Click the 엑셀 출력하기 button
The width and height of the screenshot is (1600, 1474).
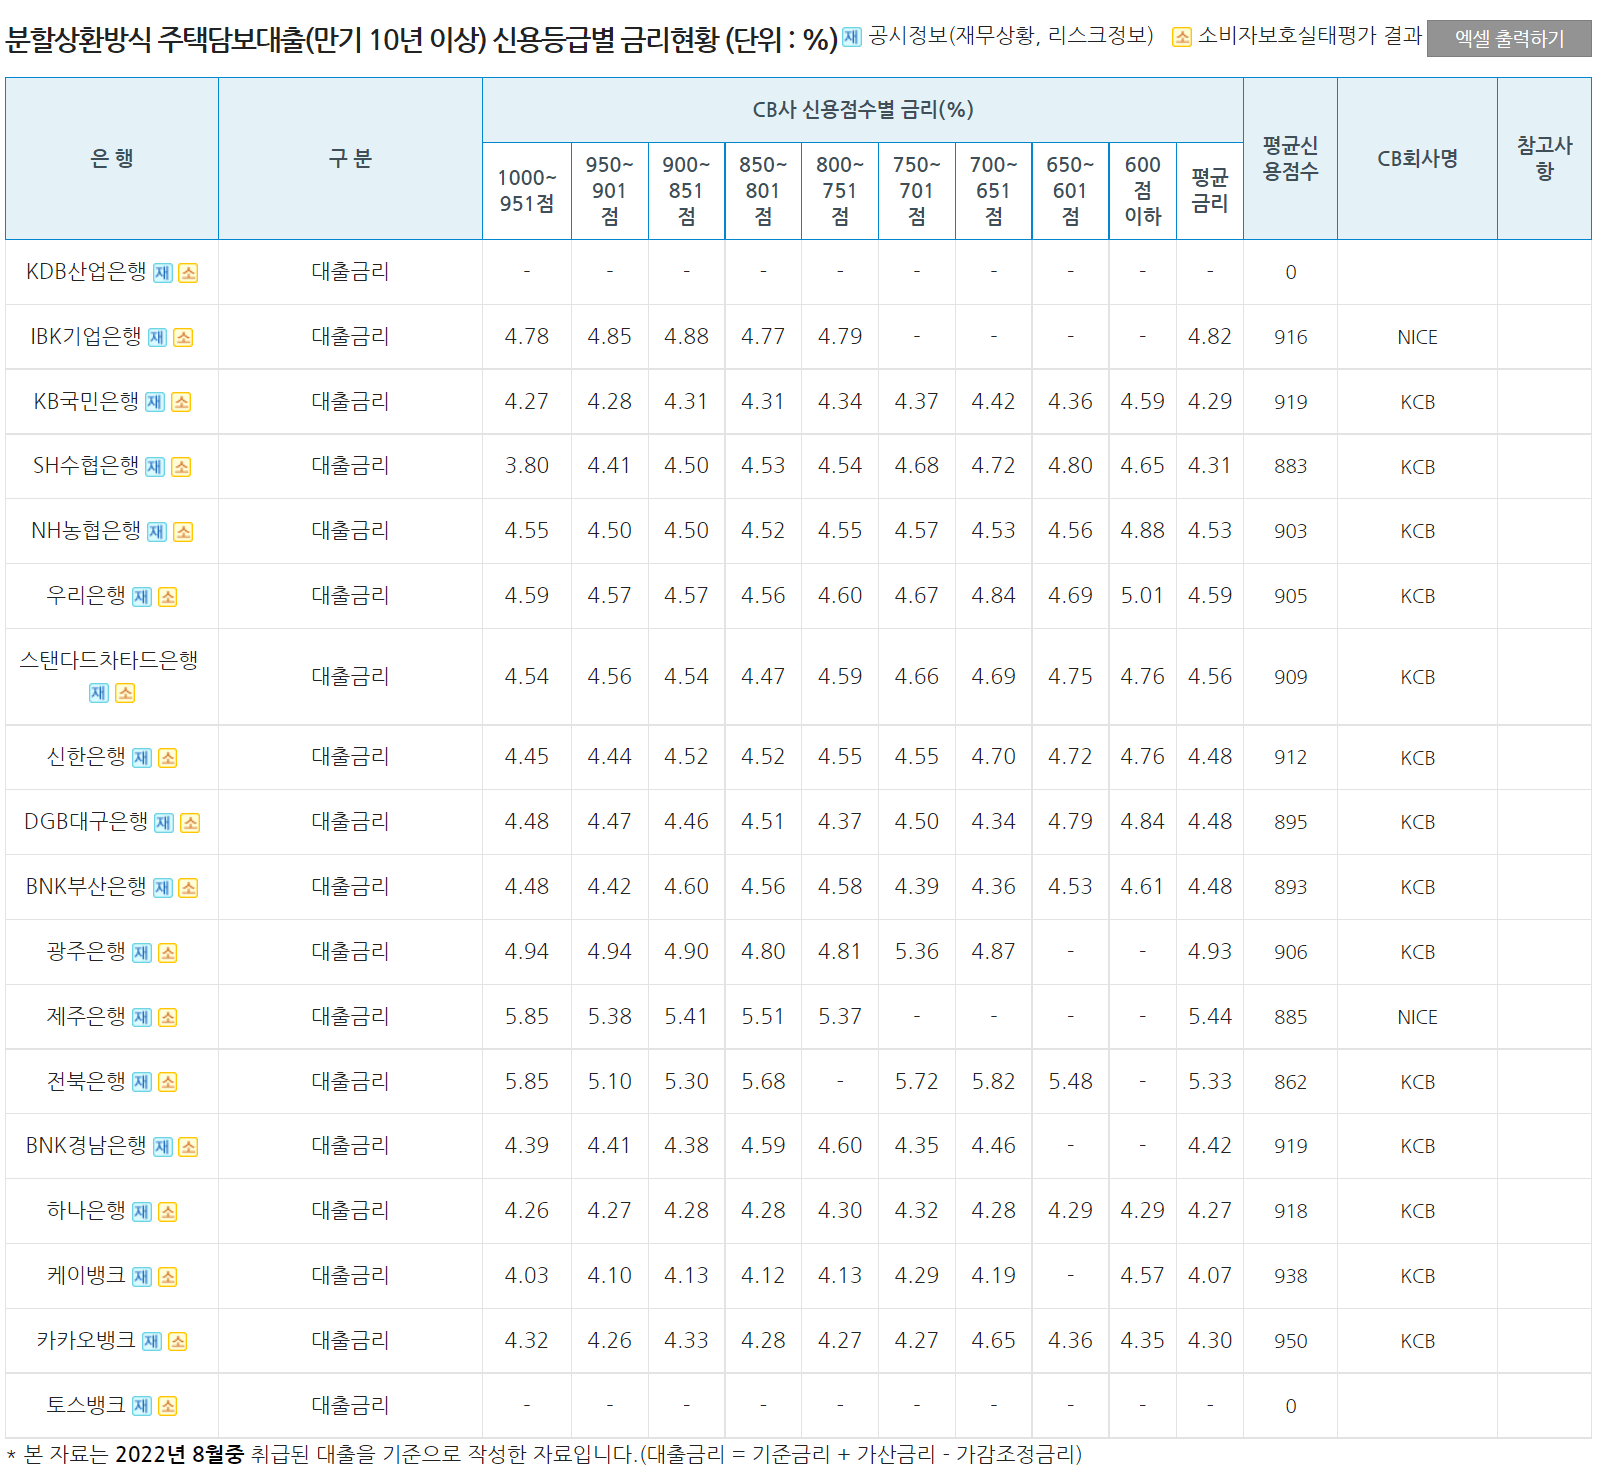[x=1508, y=38]
